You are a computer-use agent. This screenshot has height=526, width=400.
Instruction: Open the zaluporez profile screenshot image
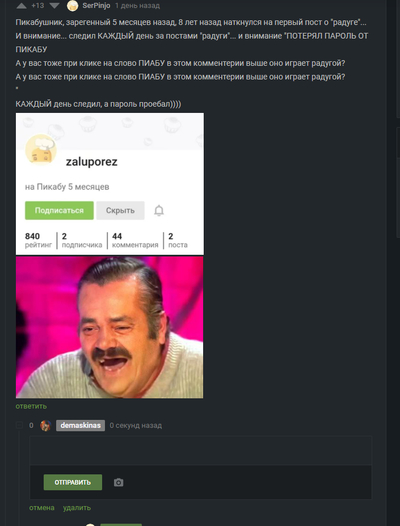[x=110, y=184]
